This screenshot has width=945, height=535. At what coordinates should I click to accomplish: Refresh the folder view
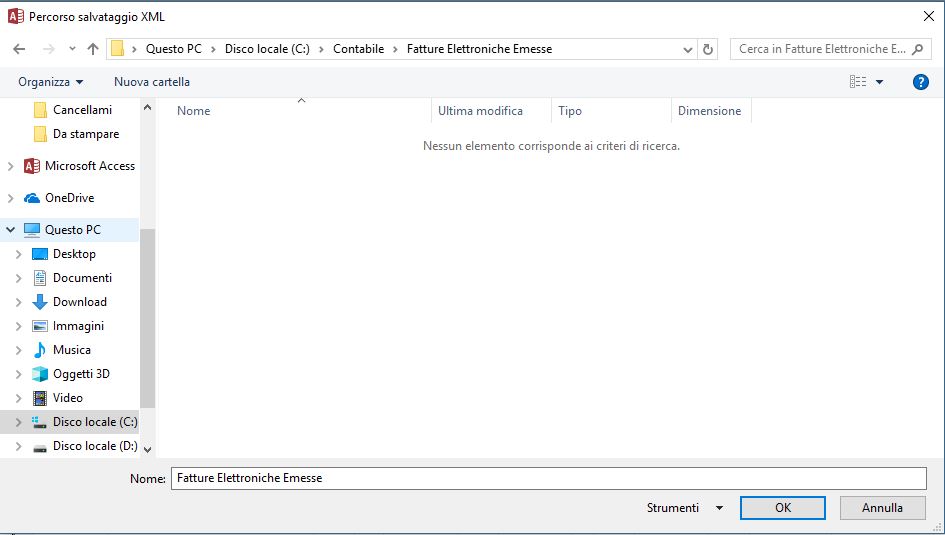[708, 49]
